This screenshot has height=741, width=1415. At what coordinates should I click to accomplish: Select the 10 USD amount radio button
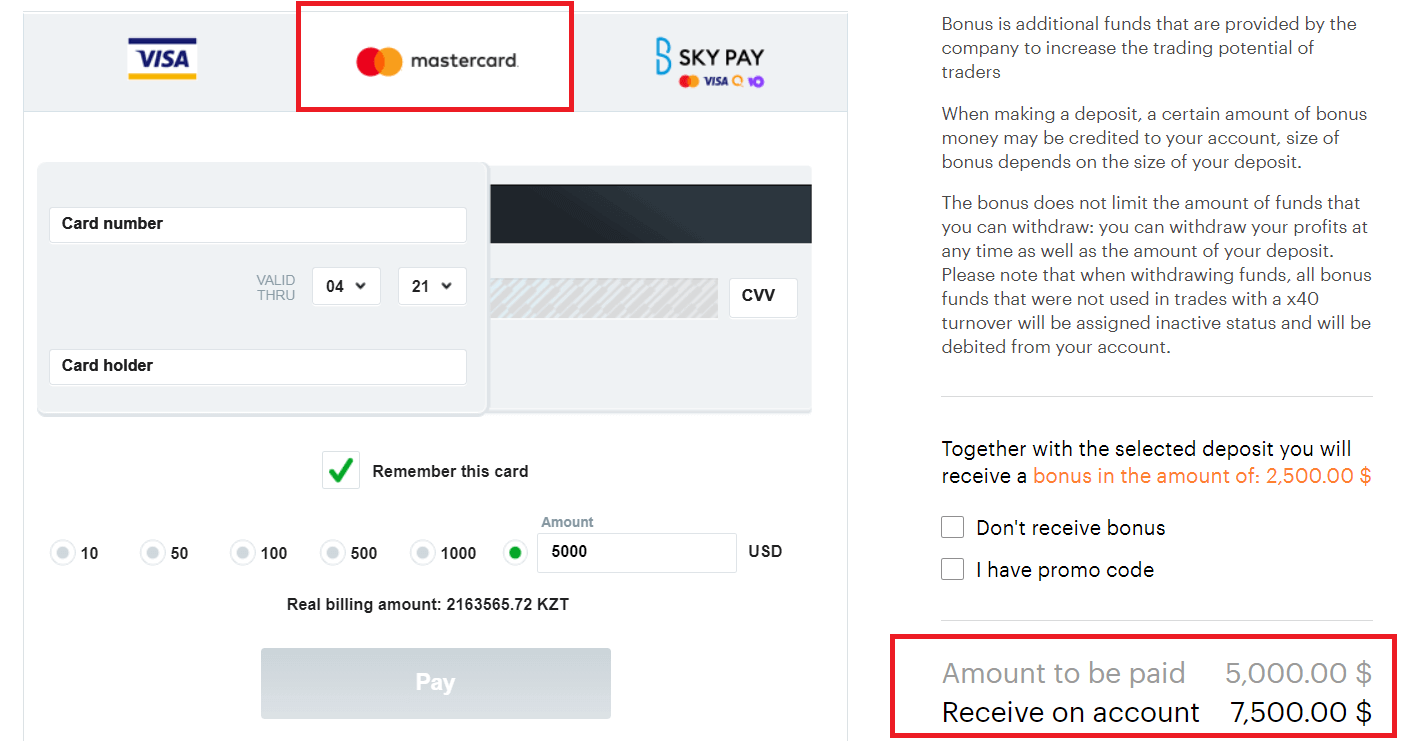(x=63, y=552)
